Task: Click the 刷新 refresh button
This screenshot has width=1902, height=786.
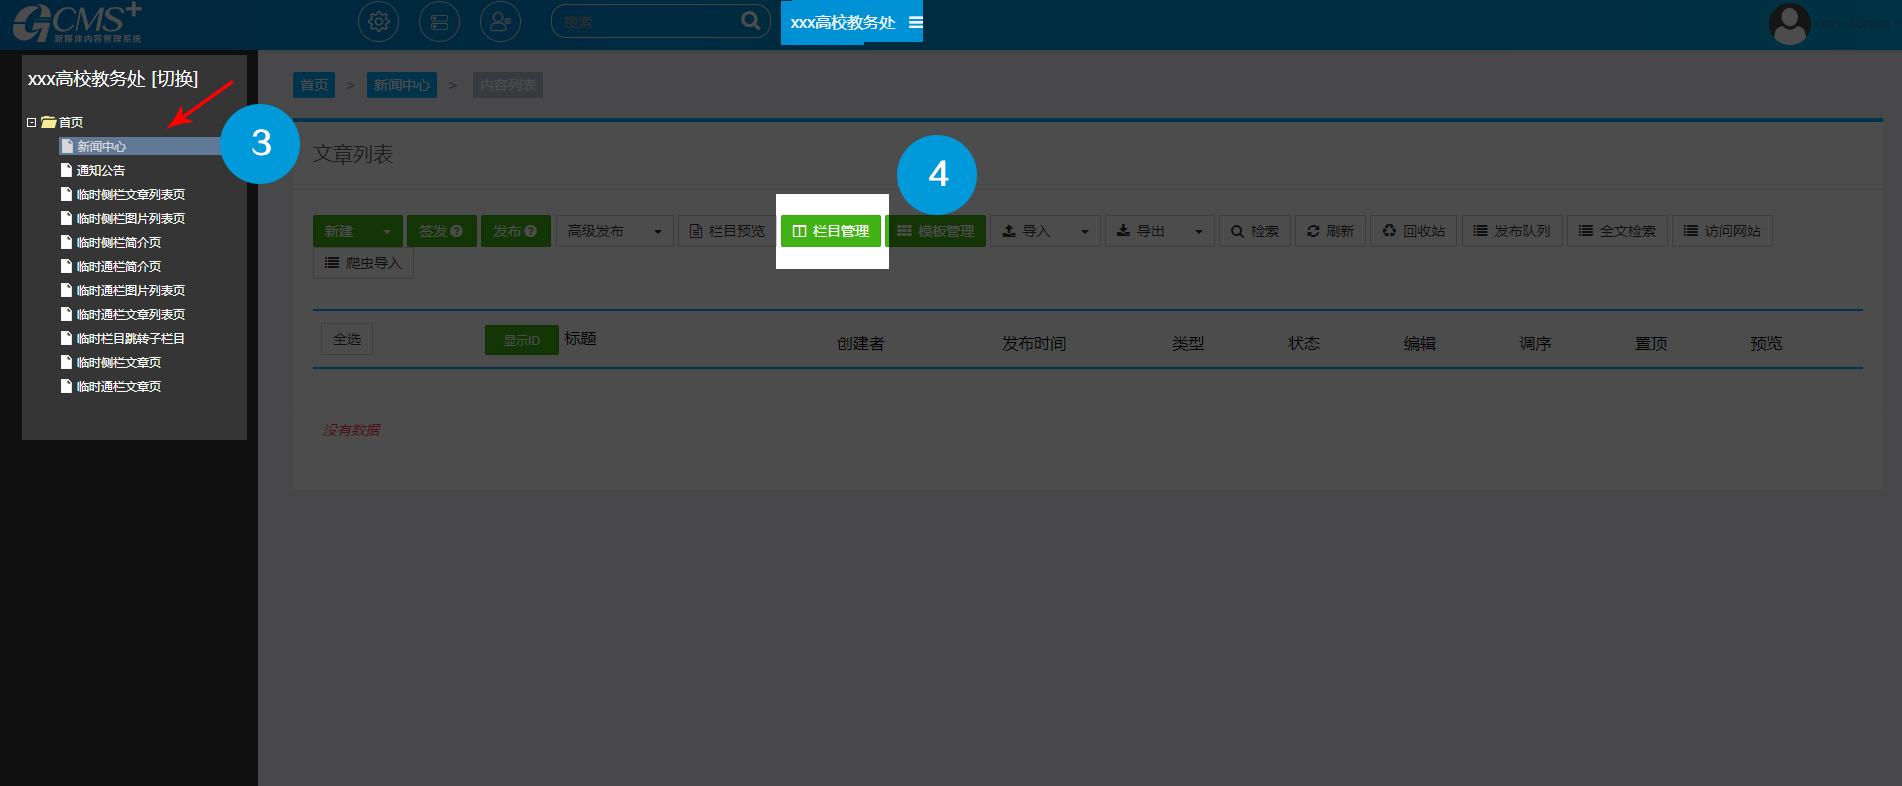Action: point(1330,231)
